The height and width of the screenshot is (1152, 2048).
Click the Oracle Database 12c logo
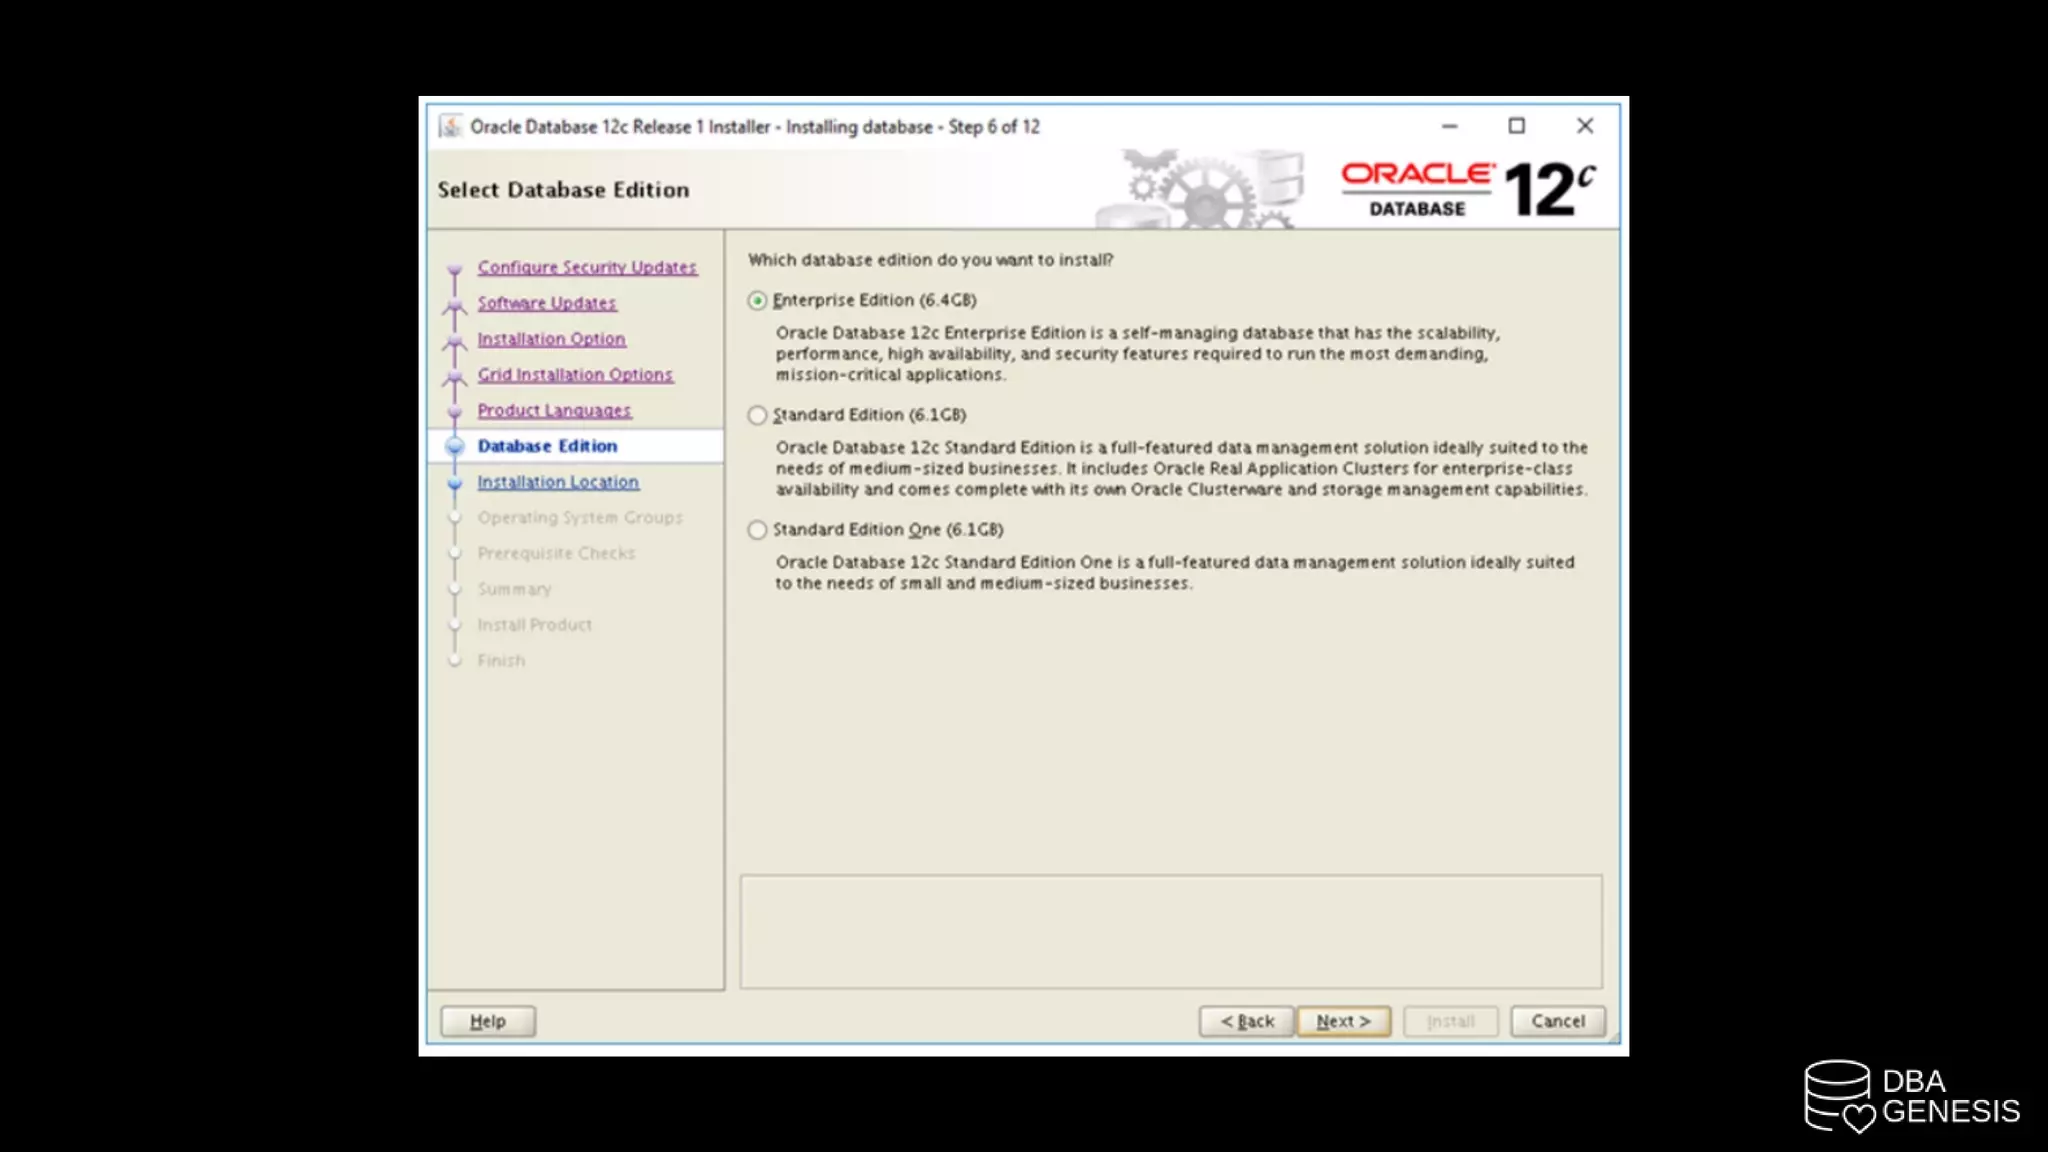pyautogui.click(x=1467, y=189)
